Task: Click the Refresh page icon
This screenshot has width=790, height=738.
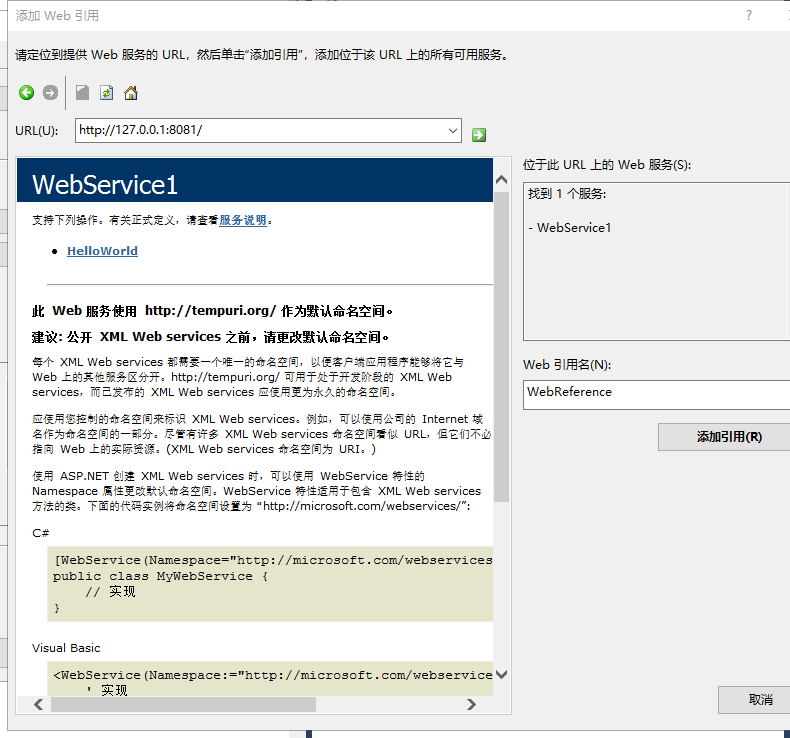Action: coord(106,93)
